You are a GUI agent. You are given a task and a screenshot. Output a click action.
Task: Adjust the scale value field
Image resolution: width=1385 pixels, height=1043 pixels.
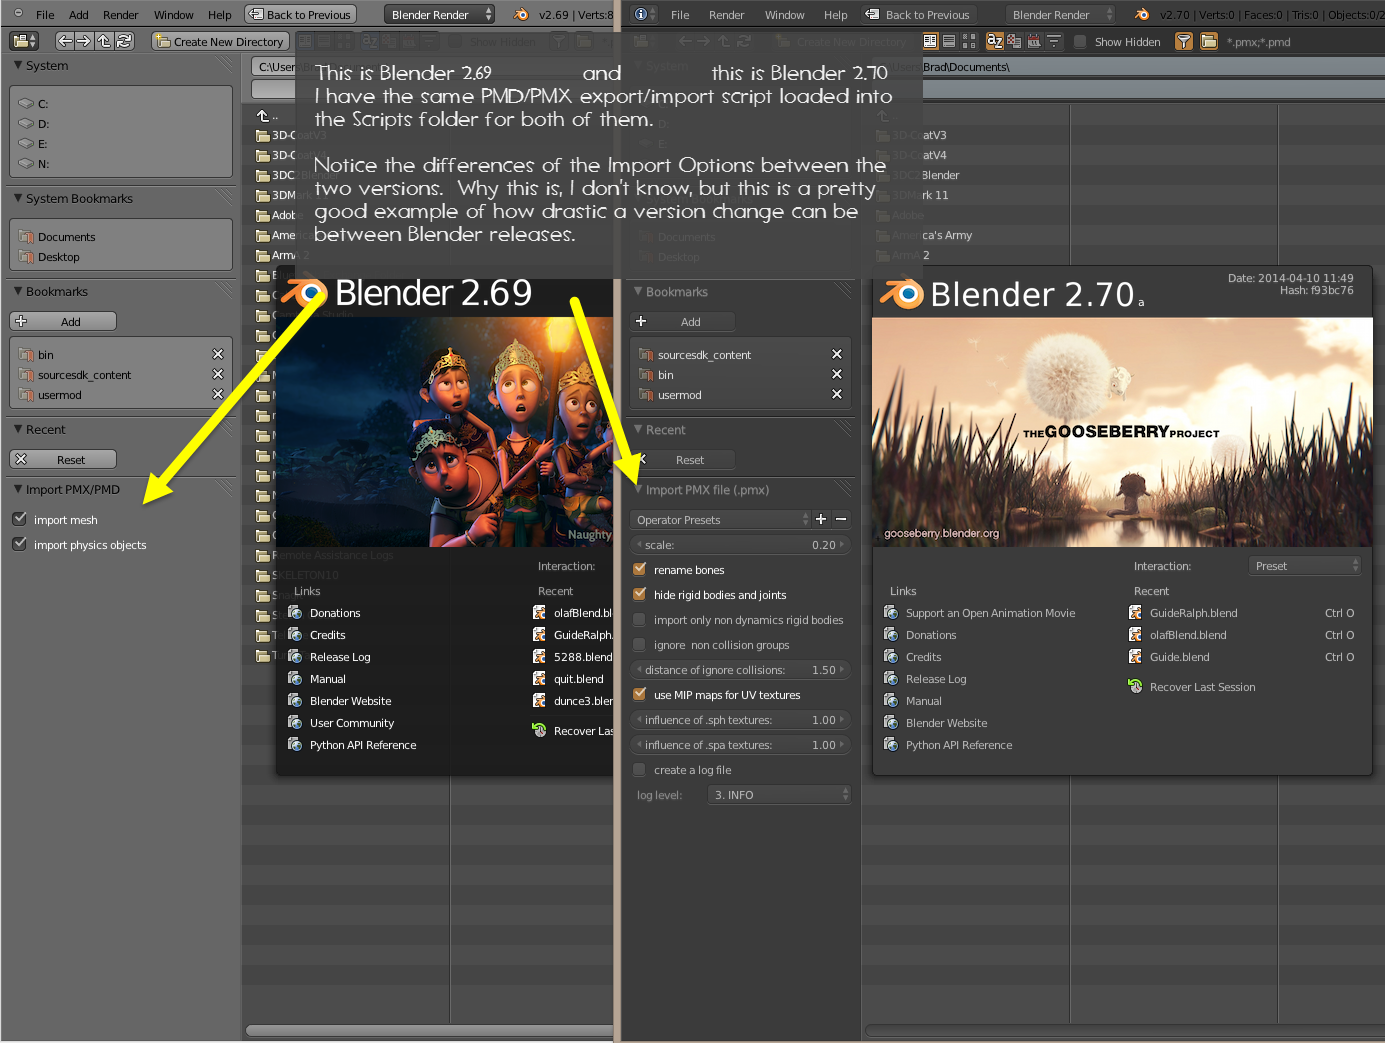(x=741, y=544)
